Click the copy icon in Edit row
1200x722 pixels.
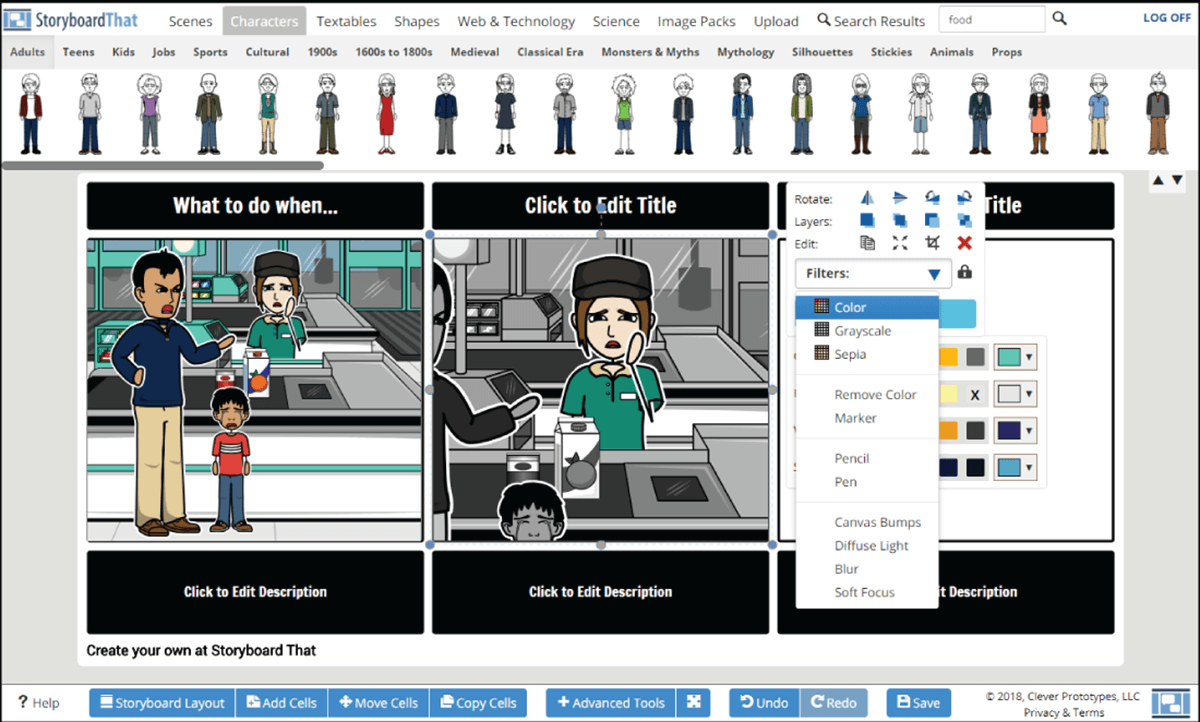(867, 243)
